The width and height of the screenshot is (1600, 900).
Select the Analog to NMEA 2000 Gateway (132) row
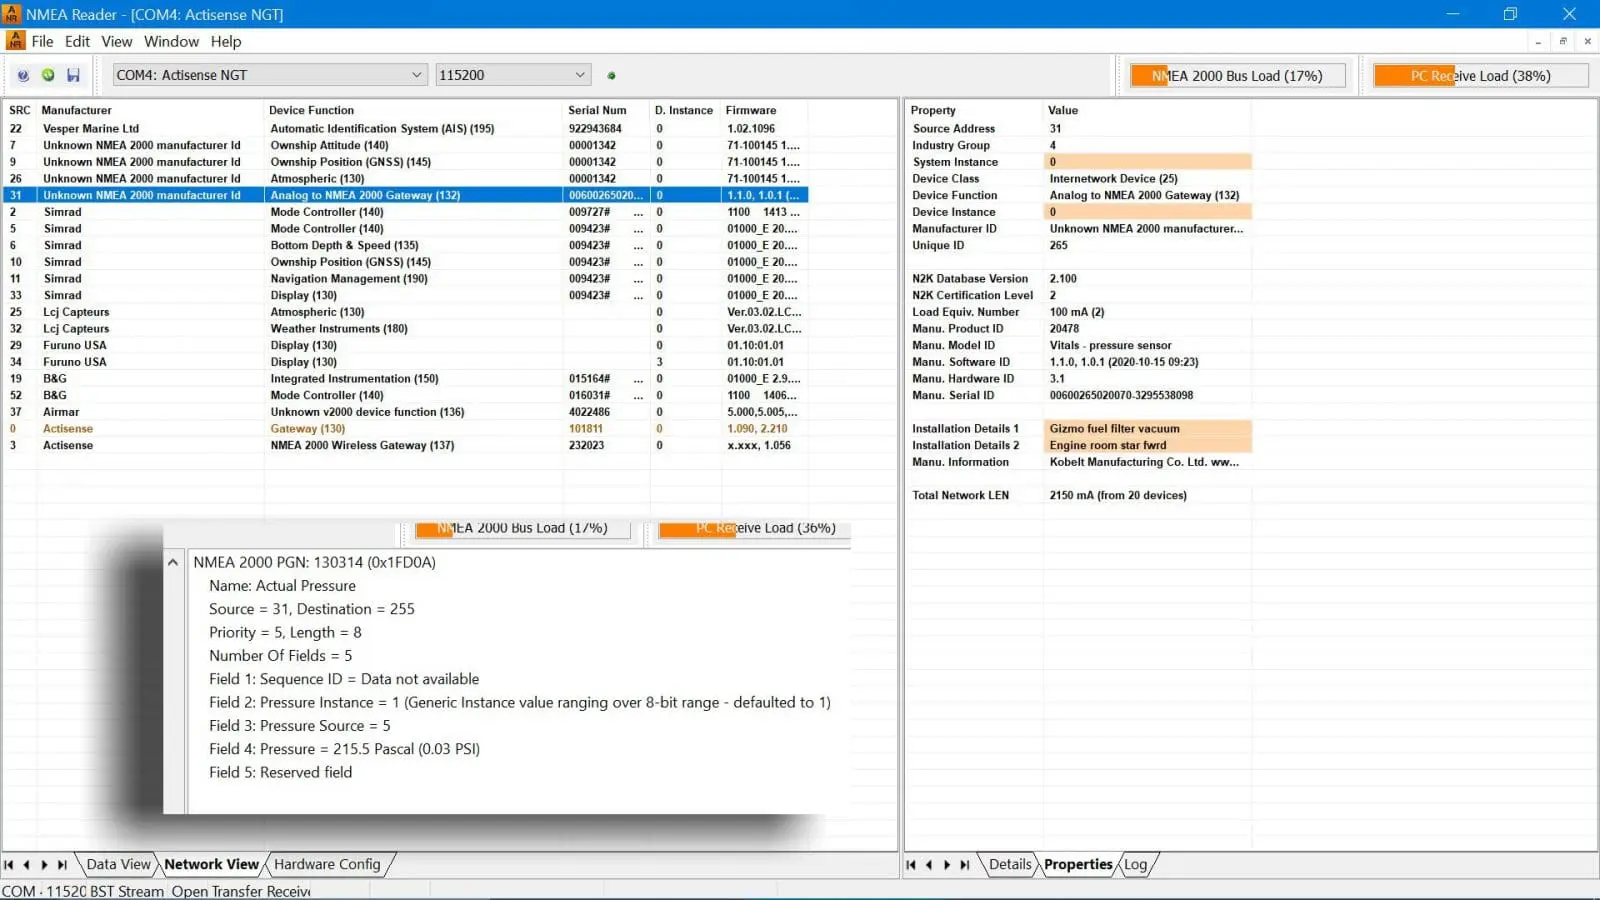click(x=406, y=196)
